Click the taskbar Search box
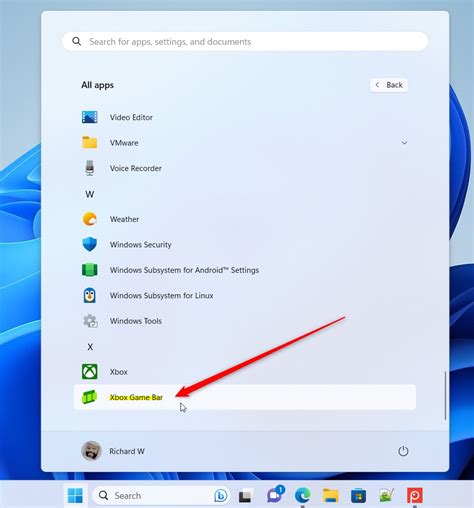Viewport: 474px width, 508px height. (x=161, y=496)
